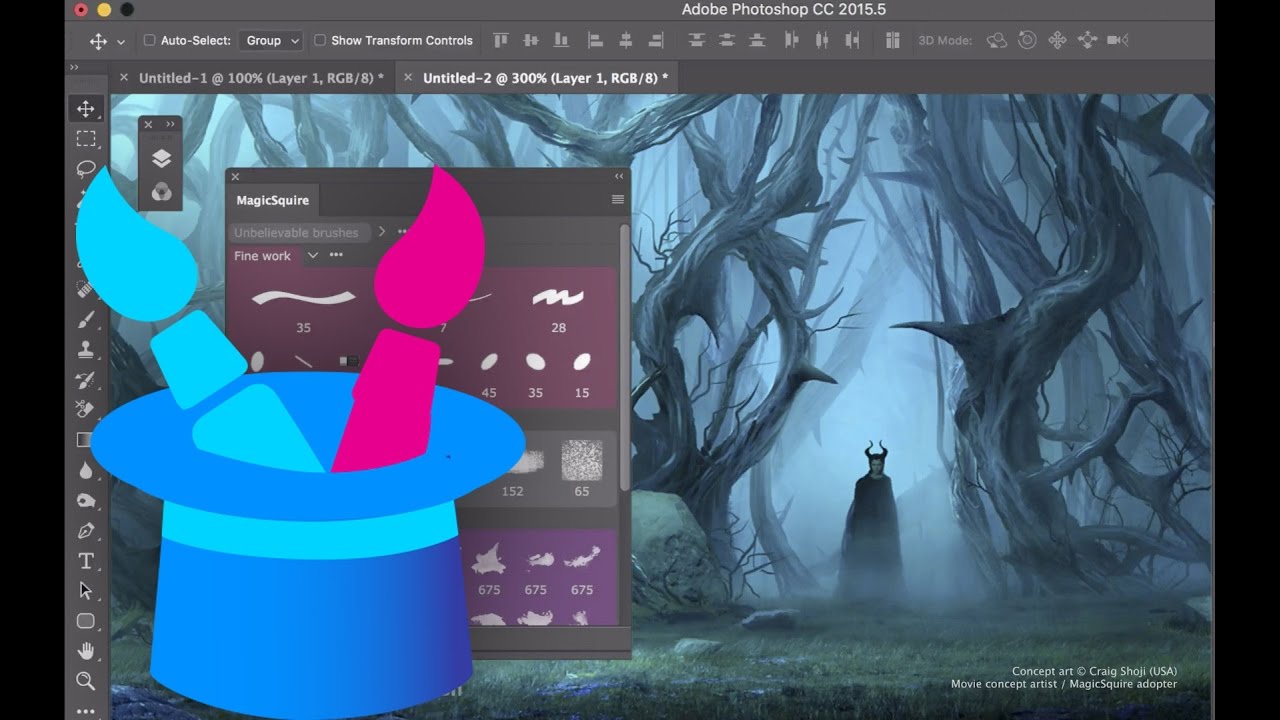
Task: Click Distribute Vertical Centers icon
Action: tap(727, 40)
